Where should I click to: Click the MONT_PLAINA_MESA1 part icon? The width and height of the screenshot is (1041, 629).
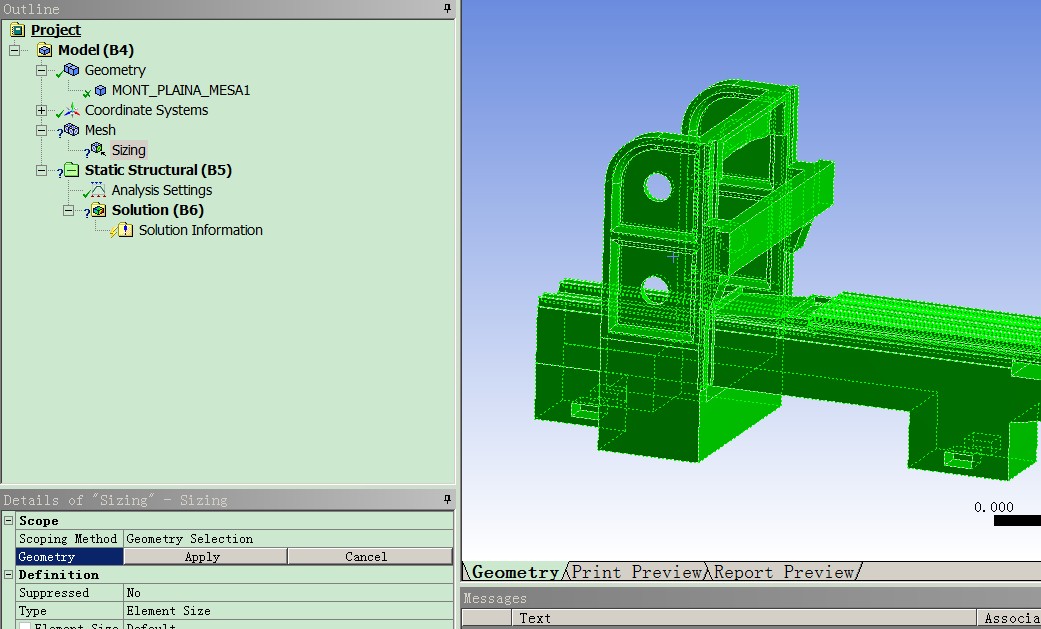point(100,90)
